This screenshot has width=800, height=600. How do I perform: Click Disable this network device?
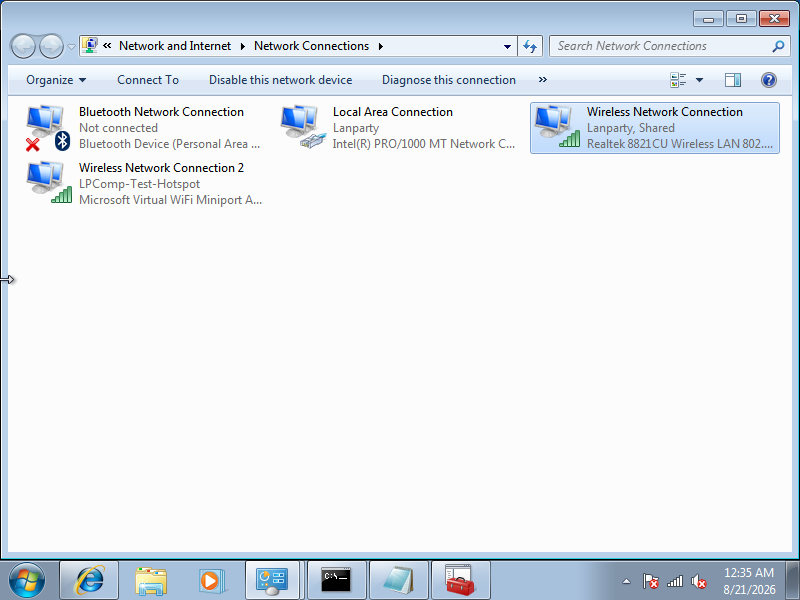(x=281, y=80)
